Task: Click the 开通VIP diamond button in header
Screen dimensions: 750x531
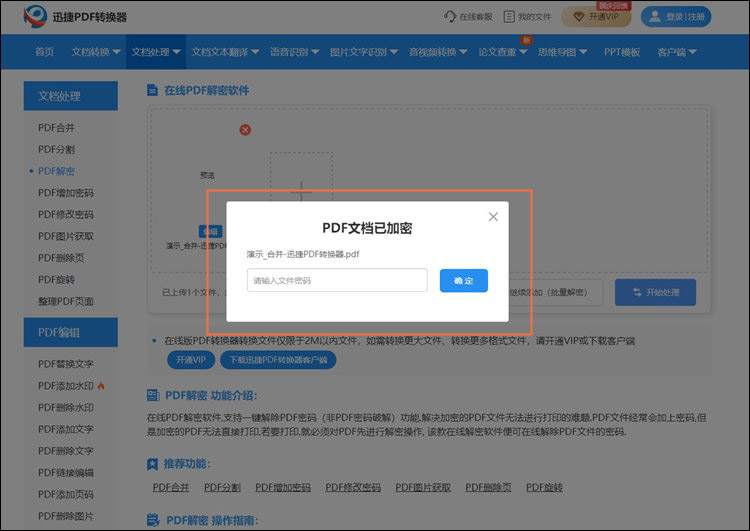Action: (x=596, y=17)
